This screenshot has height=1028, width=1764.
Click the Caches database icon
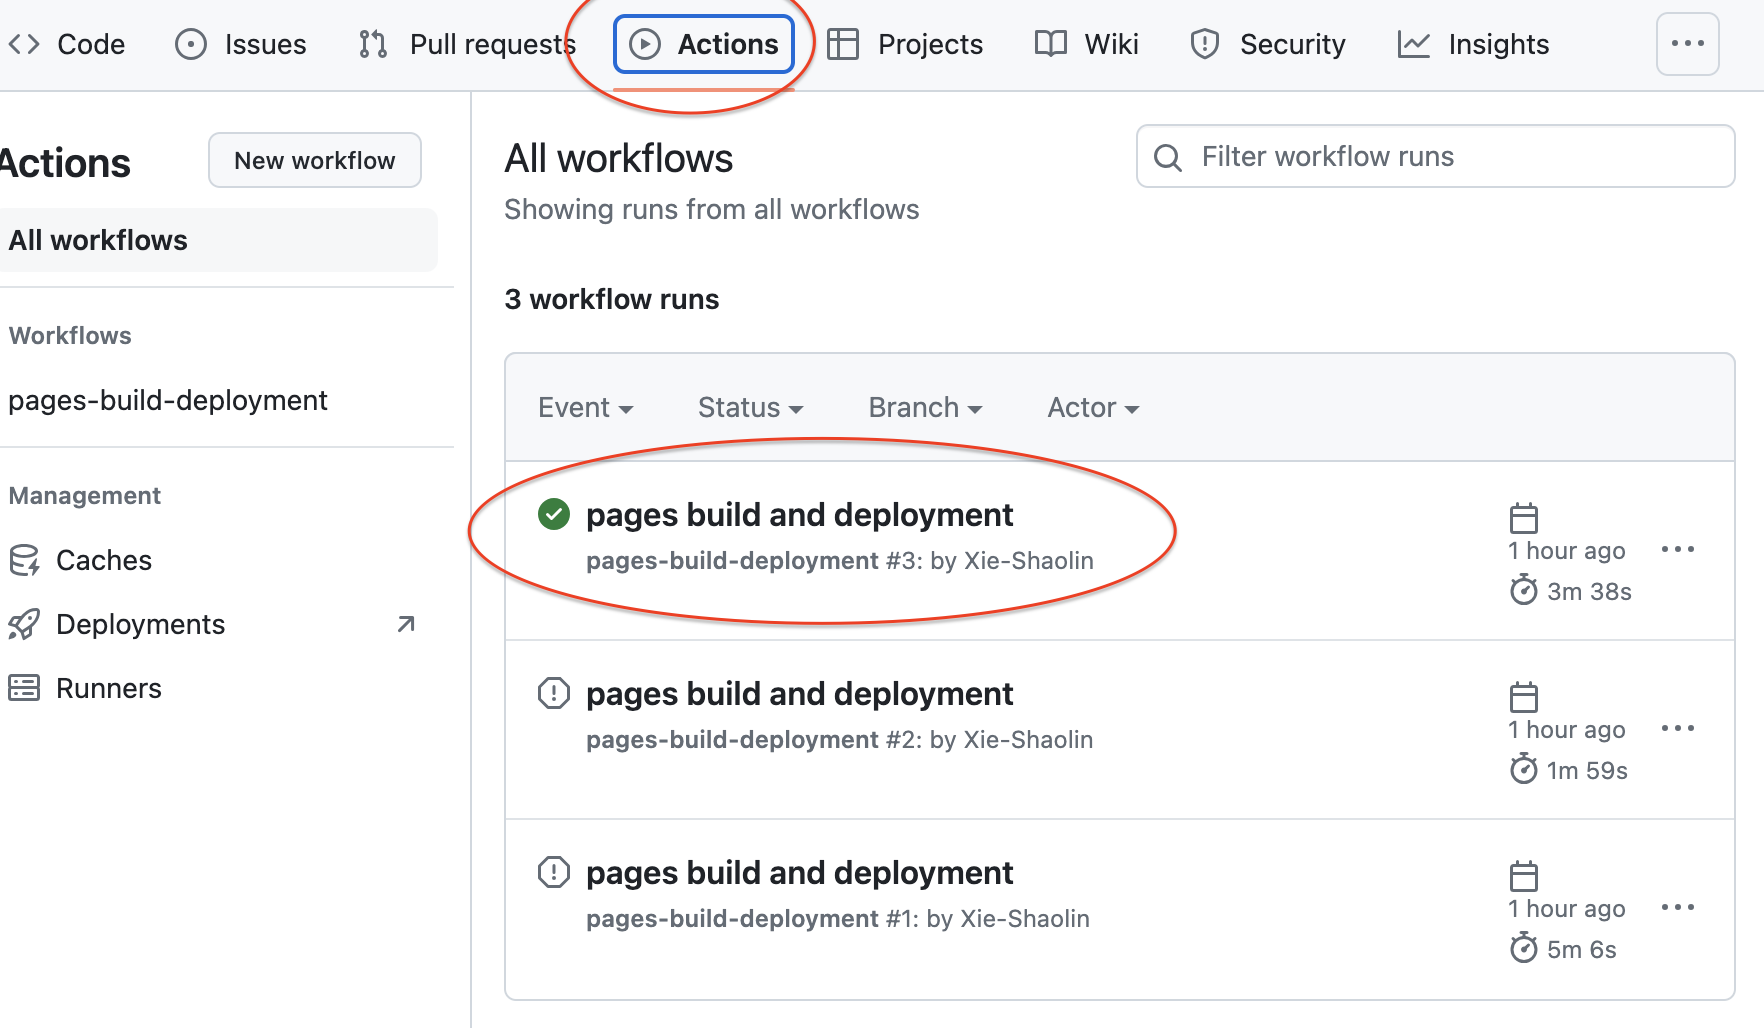pos(24,560)
